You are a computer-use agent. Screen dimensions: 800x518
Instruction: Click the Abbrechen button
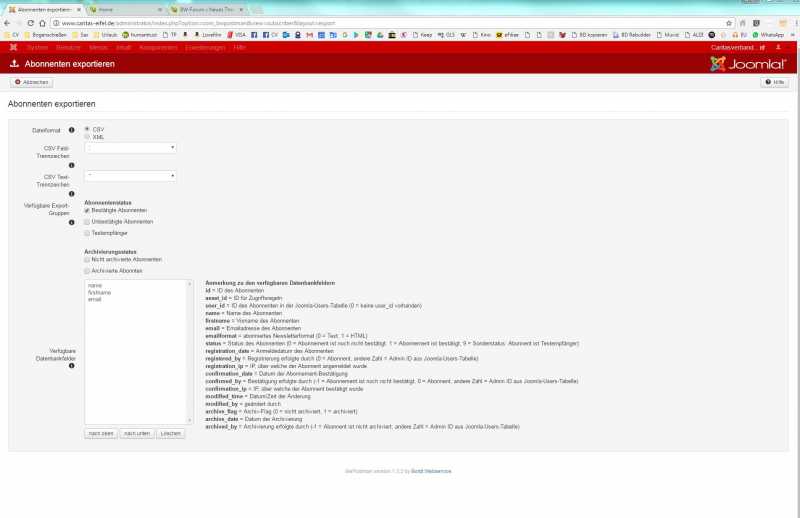[x=32, y=82]
